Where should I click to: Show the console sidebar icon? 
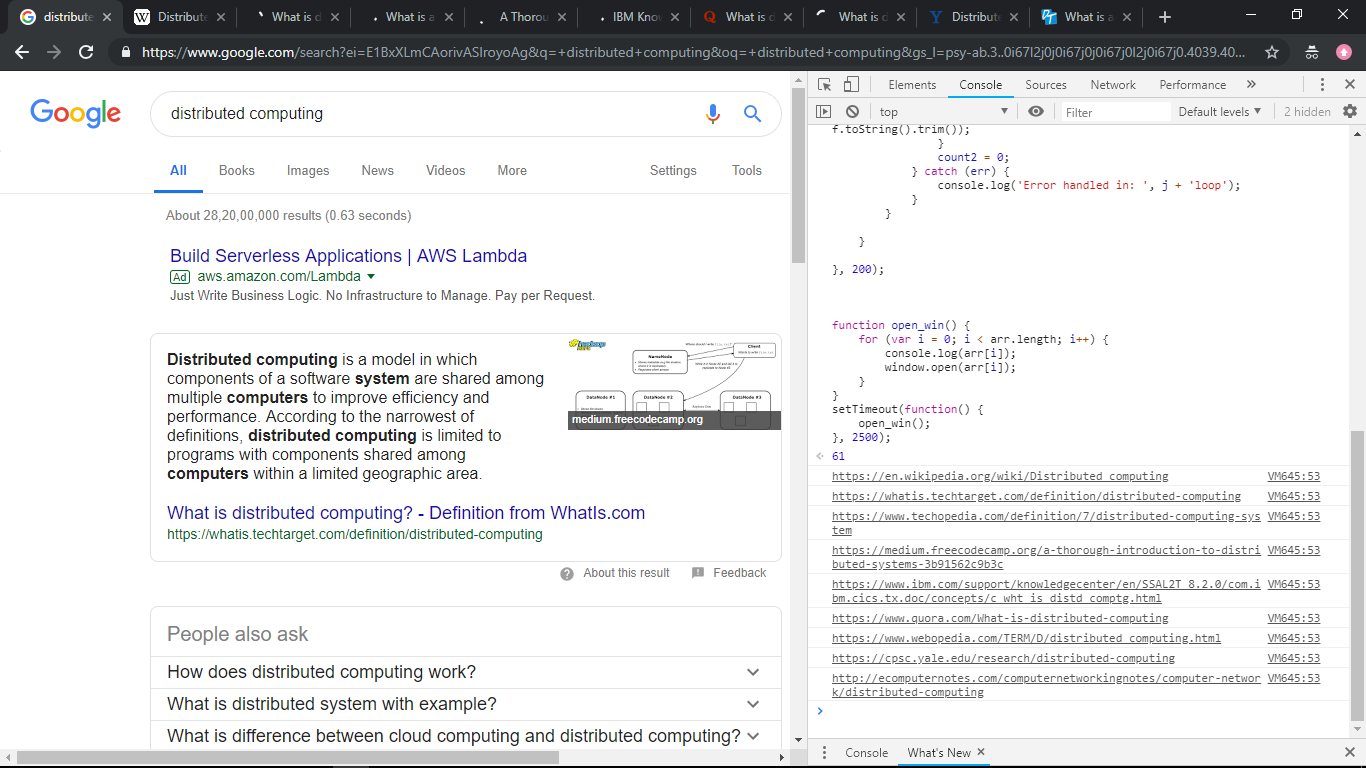coord(824,112)
